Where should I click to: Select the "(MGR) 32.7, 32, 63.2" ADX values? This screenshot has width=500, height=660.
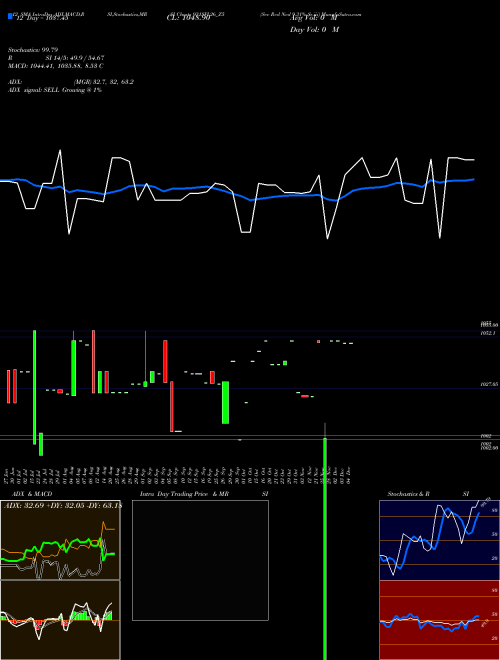[104, 82]
